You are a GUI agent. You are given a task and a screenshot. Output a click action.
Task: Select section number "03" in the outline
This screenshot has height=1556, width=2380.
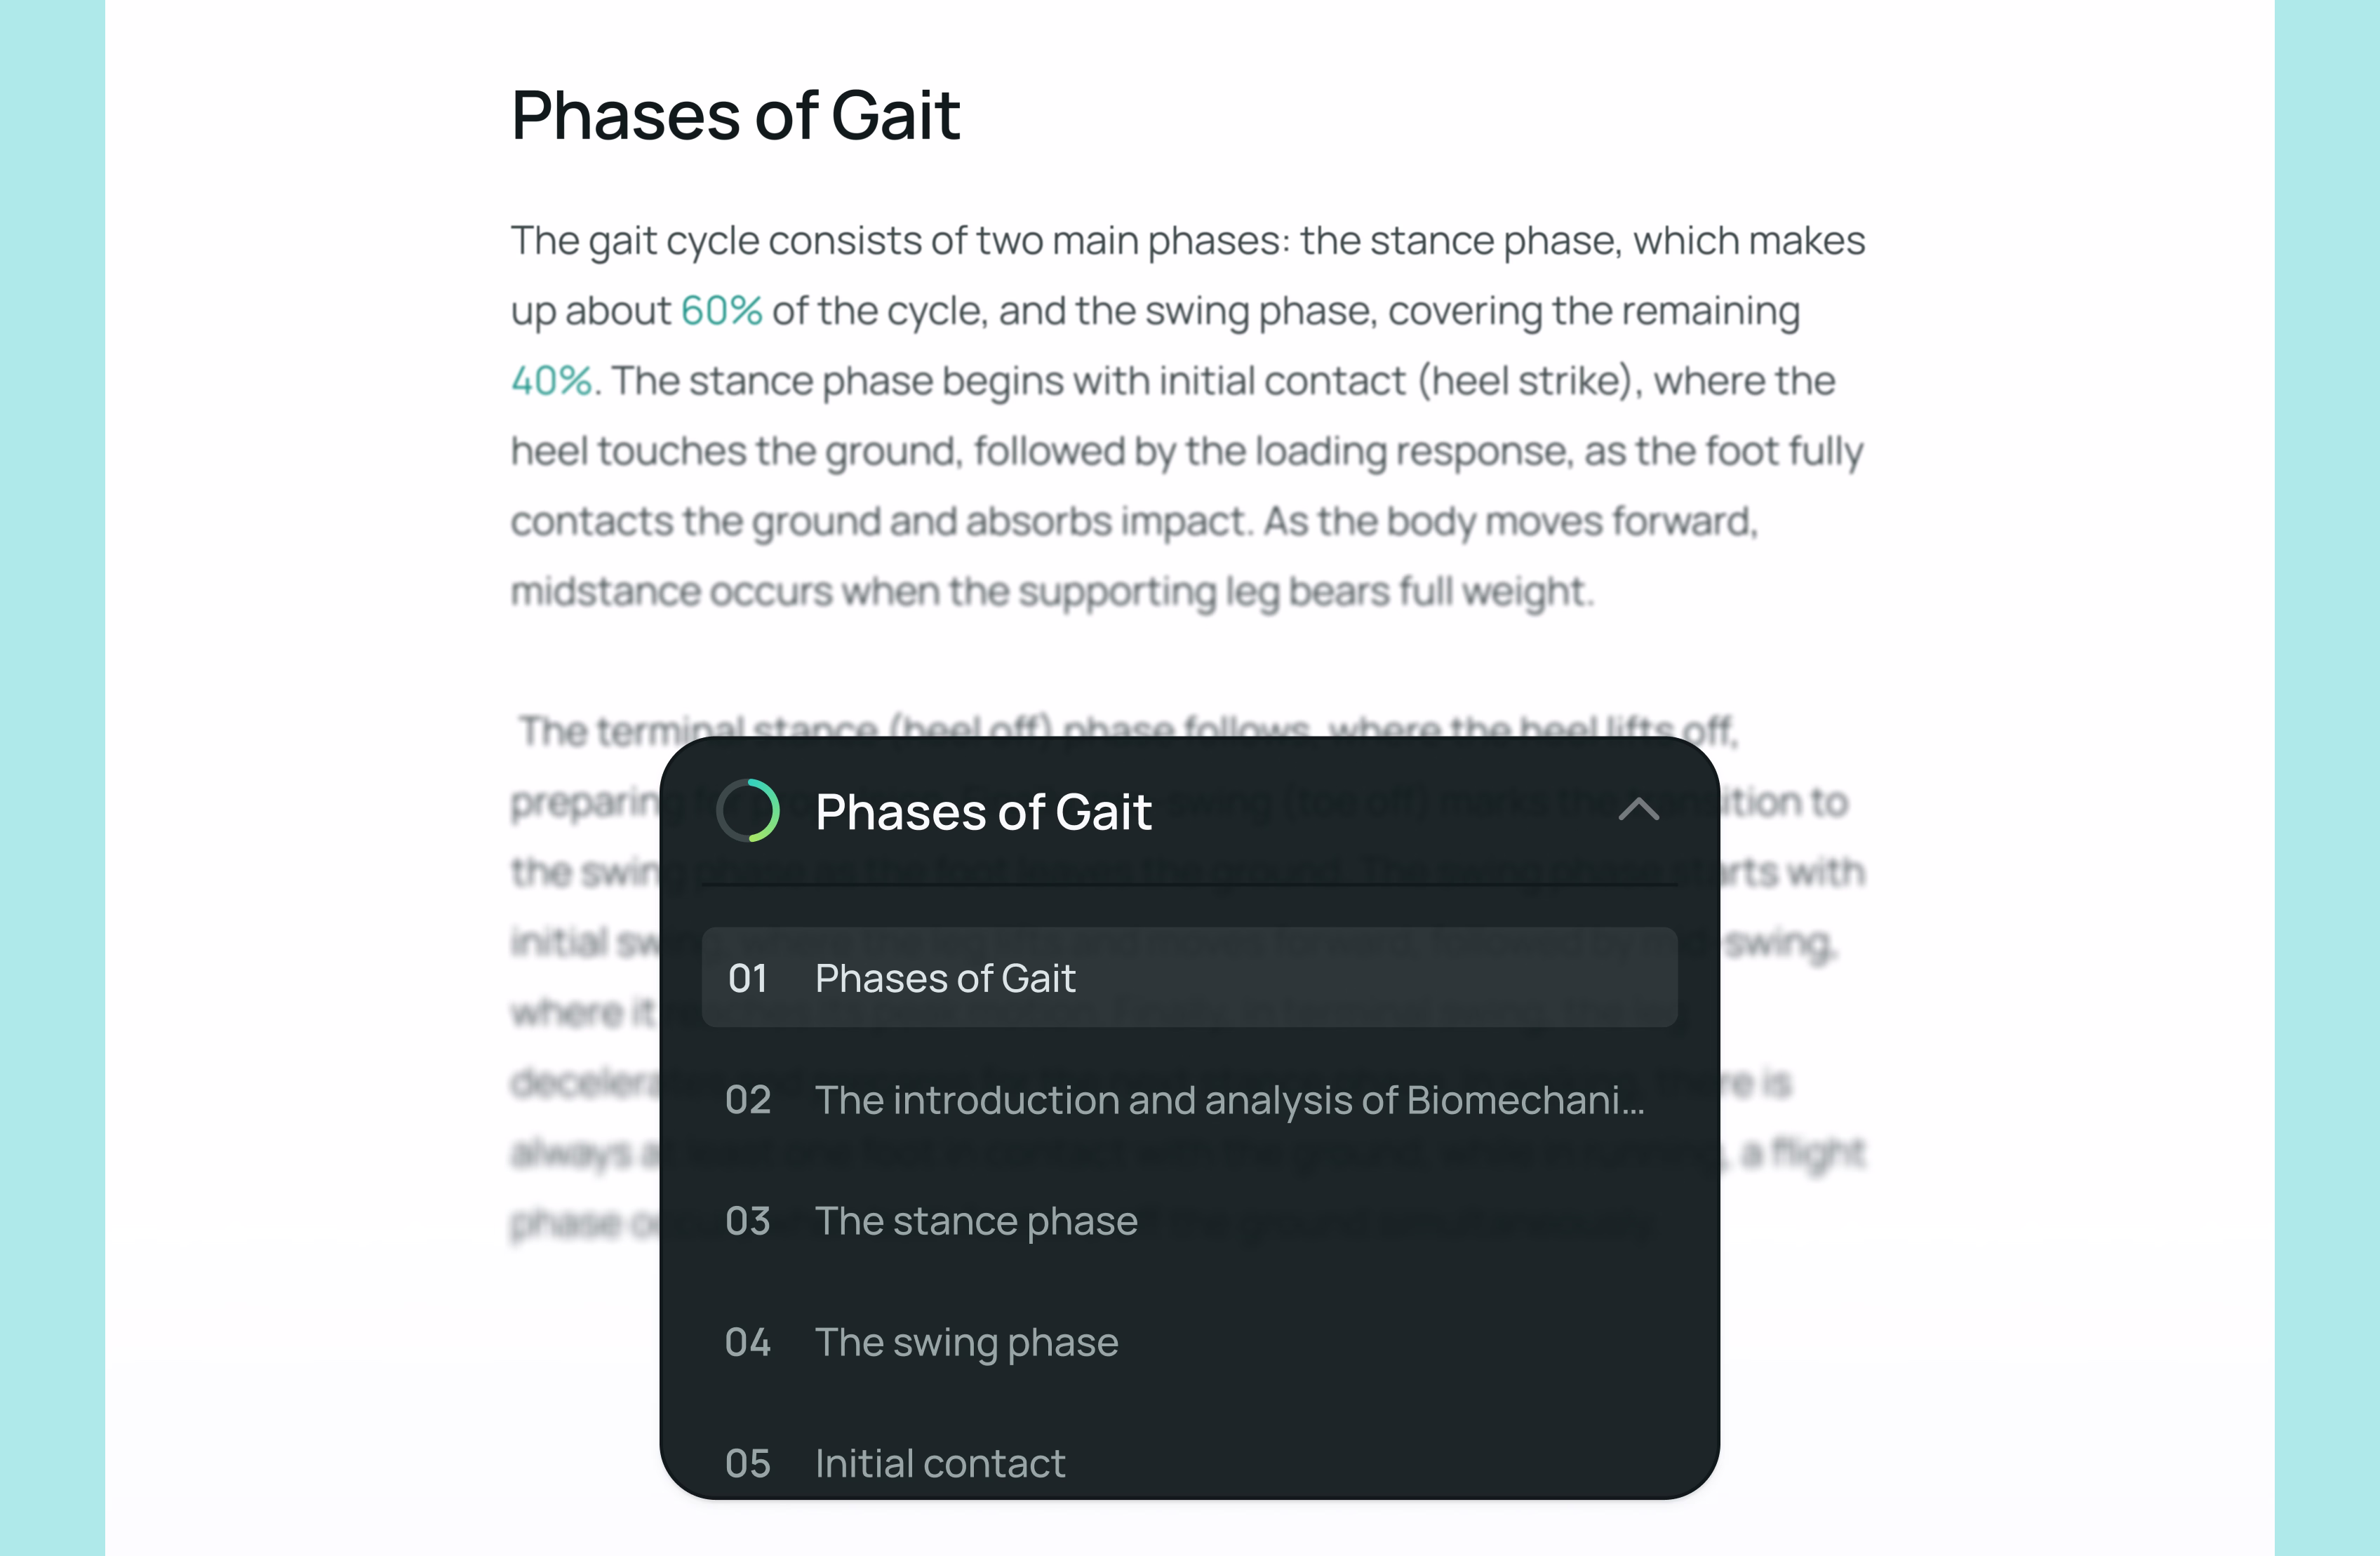pyautogui.click(x=747, y=1220)
